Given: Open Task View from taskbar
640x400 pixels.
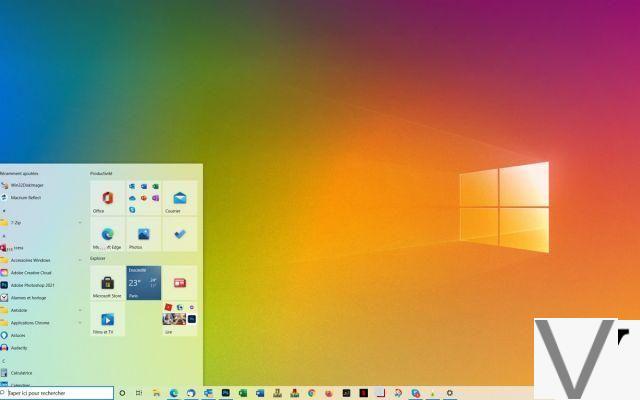Looking at the screenshot, I should pos(139,393).
